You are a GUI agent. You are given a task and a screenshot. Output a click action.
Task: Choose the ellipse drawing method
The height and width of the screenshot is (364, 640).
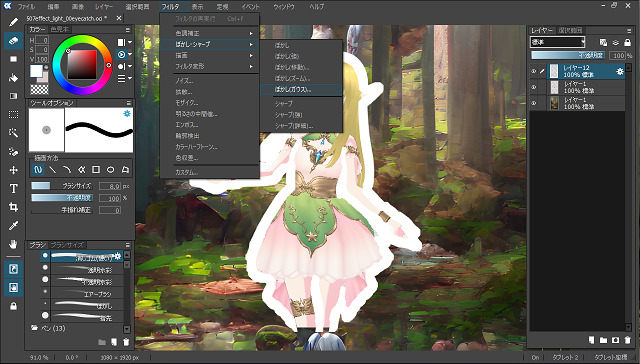click(x=110, y=169)
